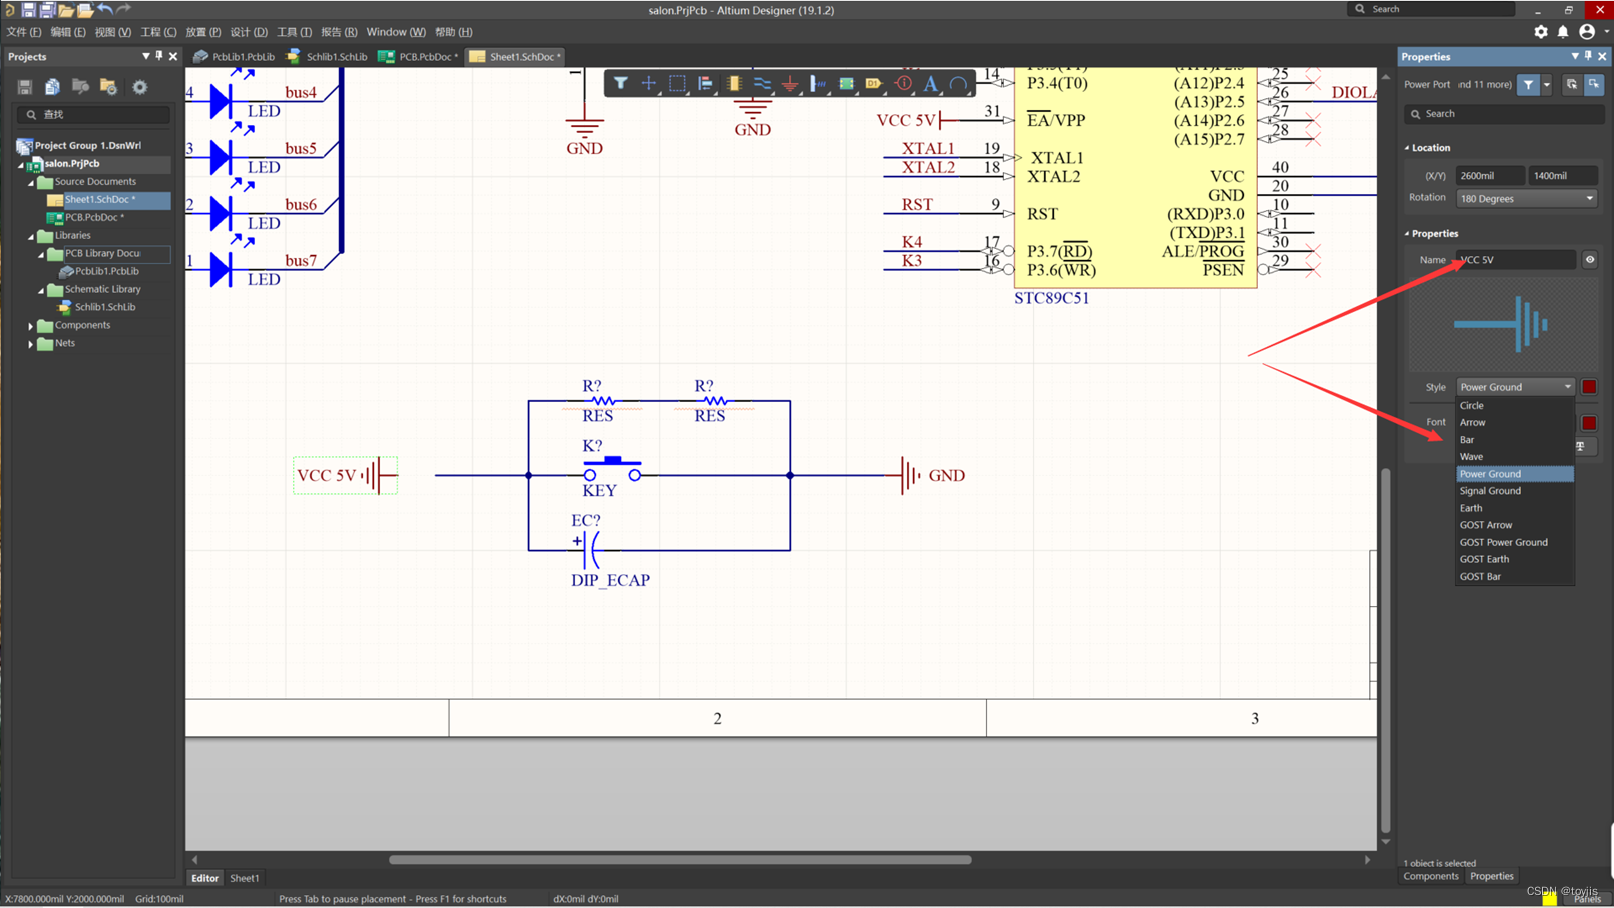Click the Style color swatch

pyautogui.click(x=1589, y=387)
